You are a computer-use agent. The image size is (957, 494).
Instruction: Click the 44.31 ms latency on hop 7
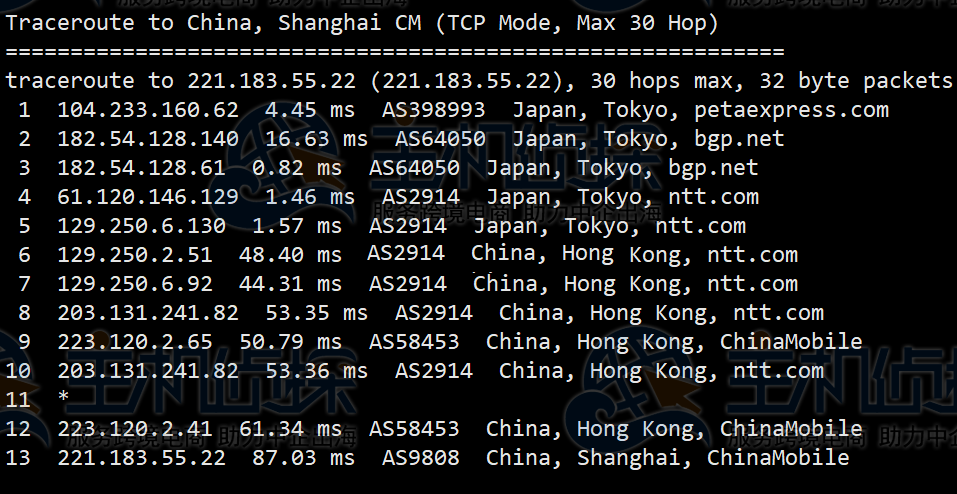pyautogui.click(x=291, y=284)
